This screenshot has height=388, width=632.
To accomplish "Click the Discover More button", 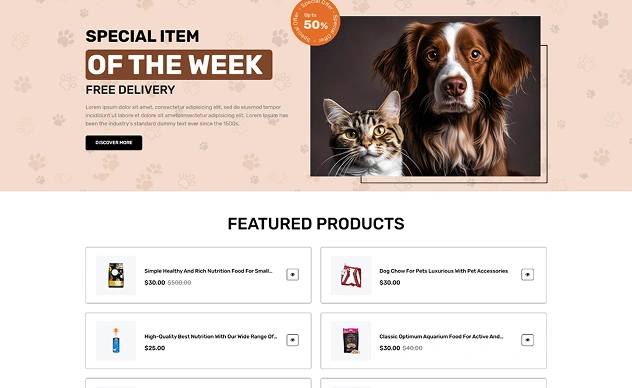I will tap(114, 143).
